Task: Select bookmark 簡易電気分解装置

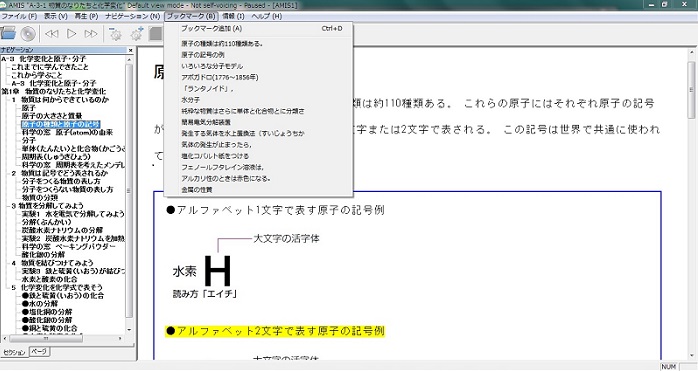Action: pyautogui.click(x=259, y=122)
